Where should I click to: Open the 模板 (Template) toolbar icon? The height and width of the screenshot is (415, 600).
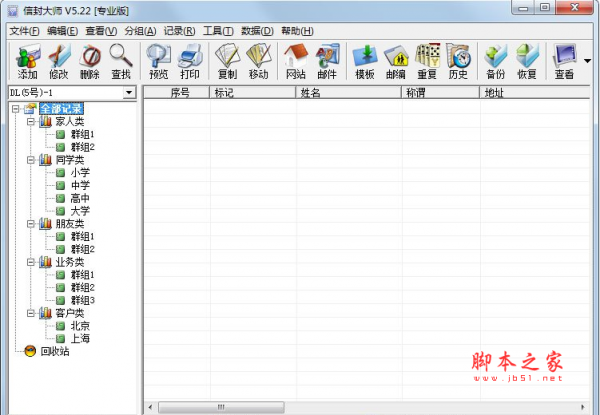[365, 61]
